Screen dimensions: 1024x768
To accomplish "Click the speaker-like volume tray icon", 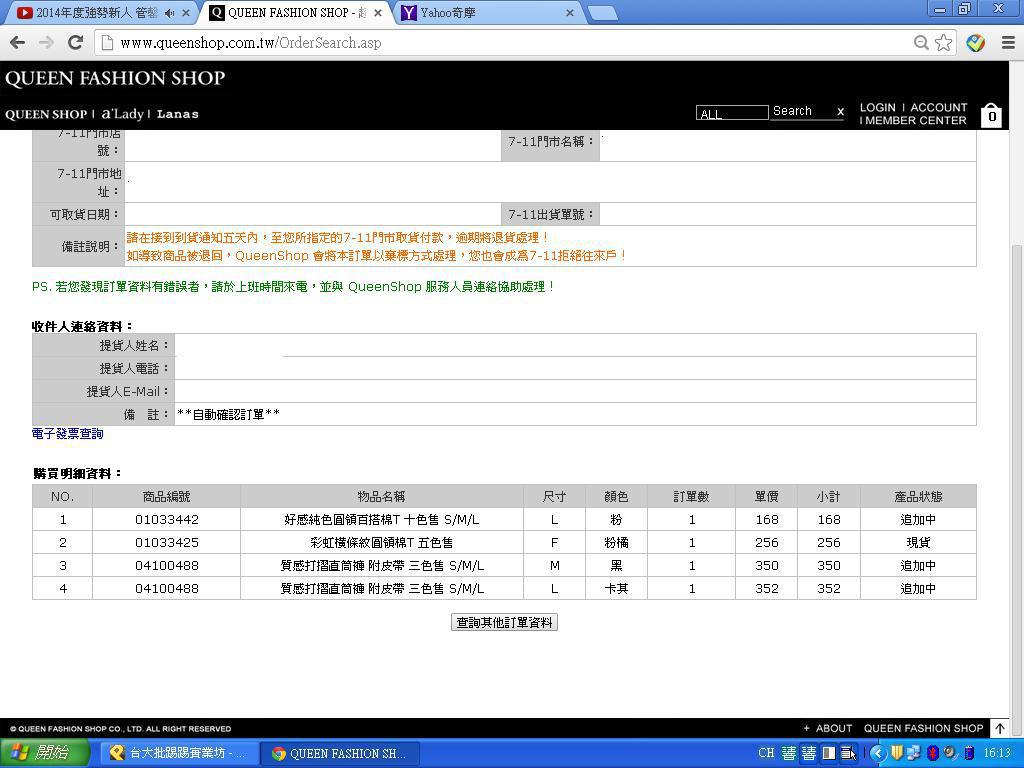I will click(950, 753).
